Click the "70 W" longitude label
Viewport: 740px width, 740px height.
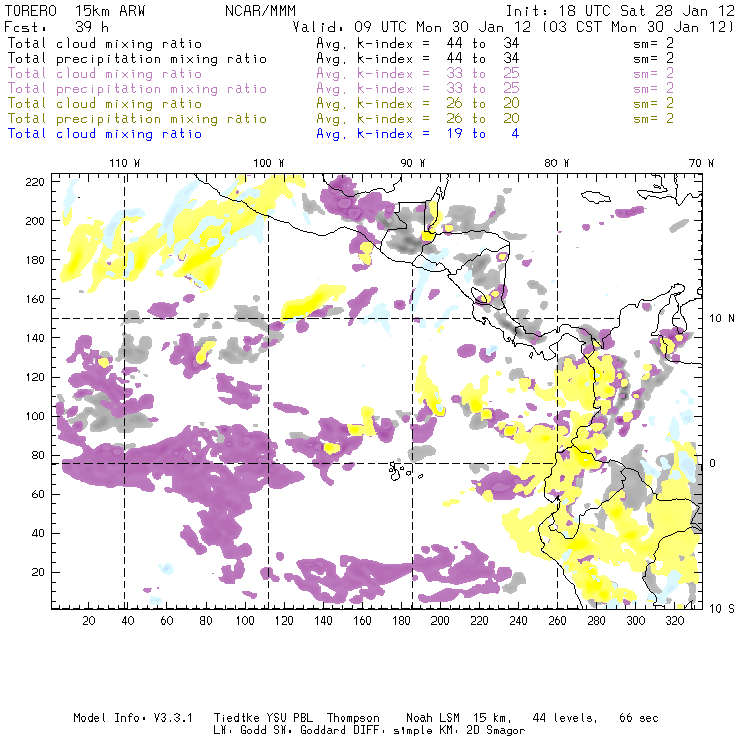[701, 163]
